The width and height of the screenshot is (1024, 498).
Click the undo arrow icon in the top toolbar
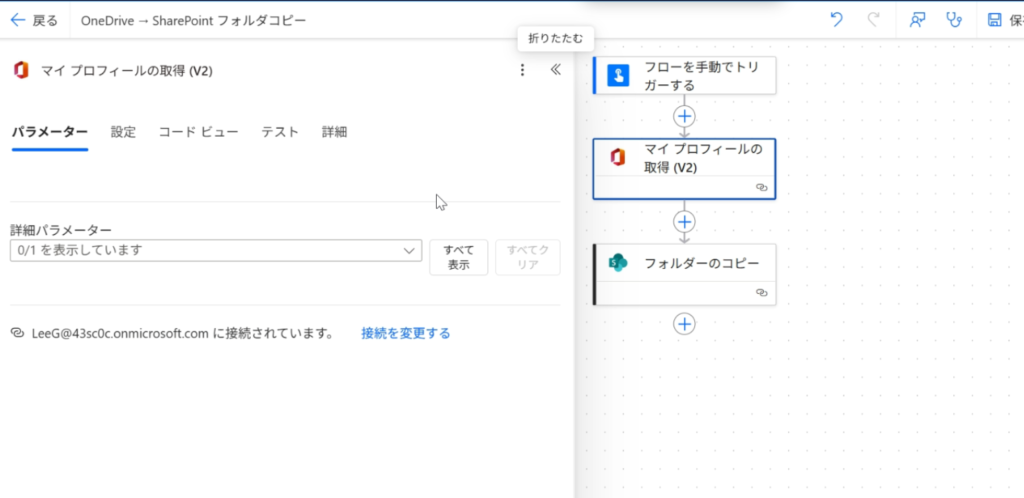(x=835, y=20)
